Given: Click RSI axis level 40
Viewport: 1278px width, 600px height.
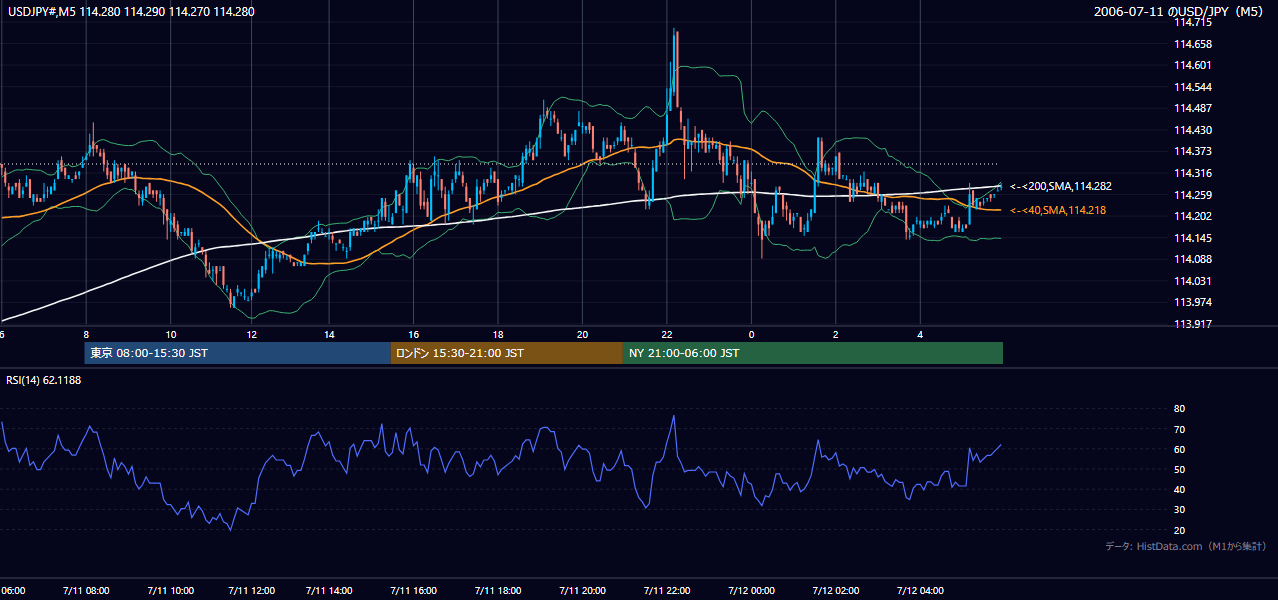Looking at the screenshot, I should pyautogui.click(x=1179, y=490).
